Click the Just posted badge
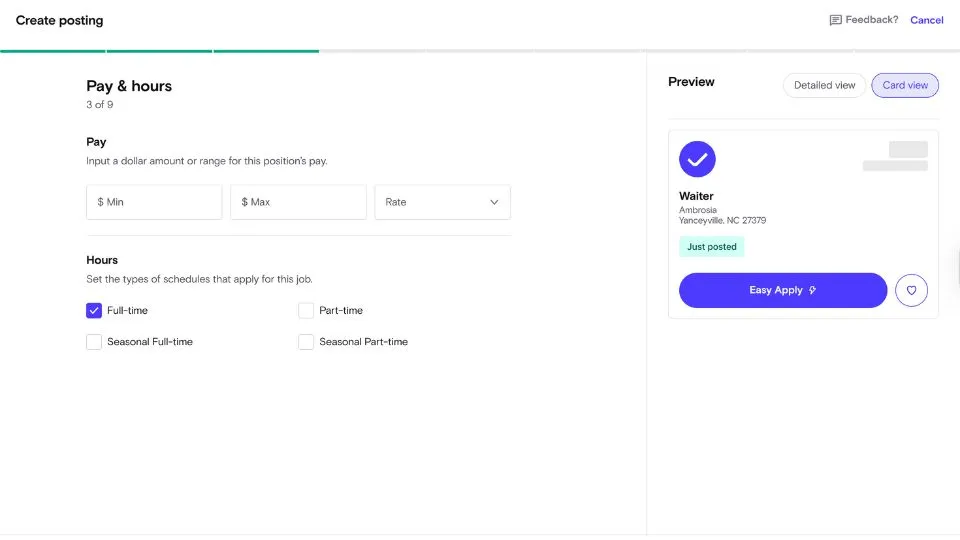The height and width of the screenshot is (540, 960). [x=711, y=247]
